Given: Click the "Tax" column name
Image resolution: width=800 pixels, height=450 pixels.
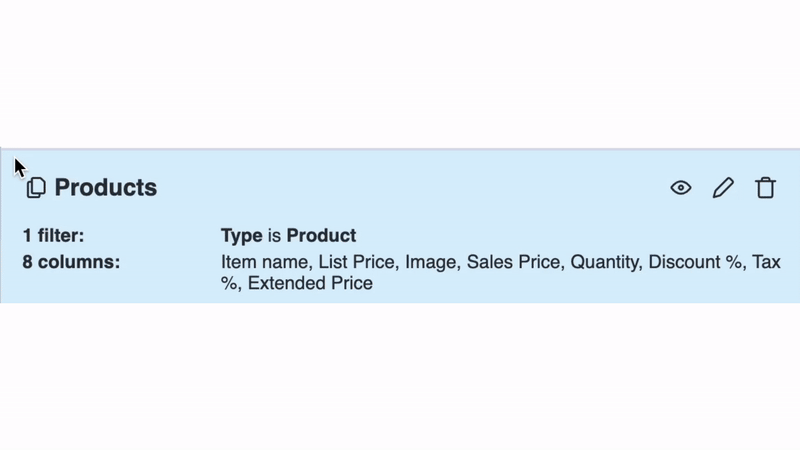Looking at the screenshot, I should 766,262.
